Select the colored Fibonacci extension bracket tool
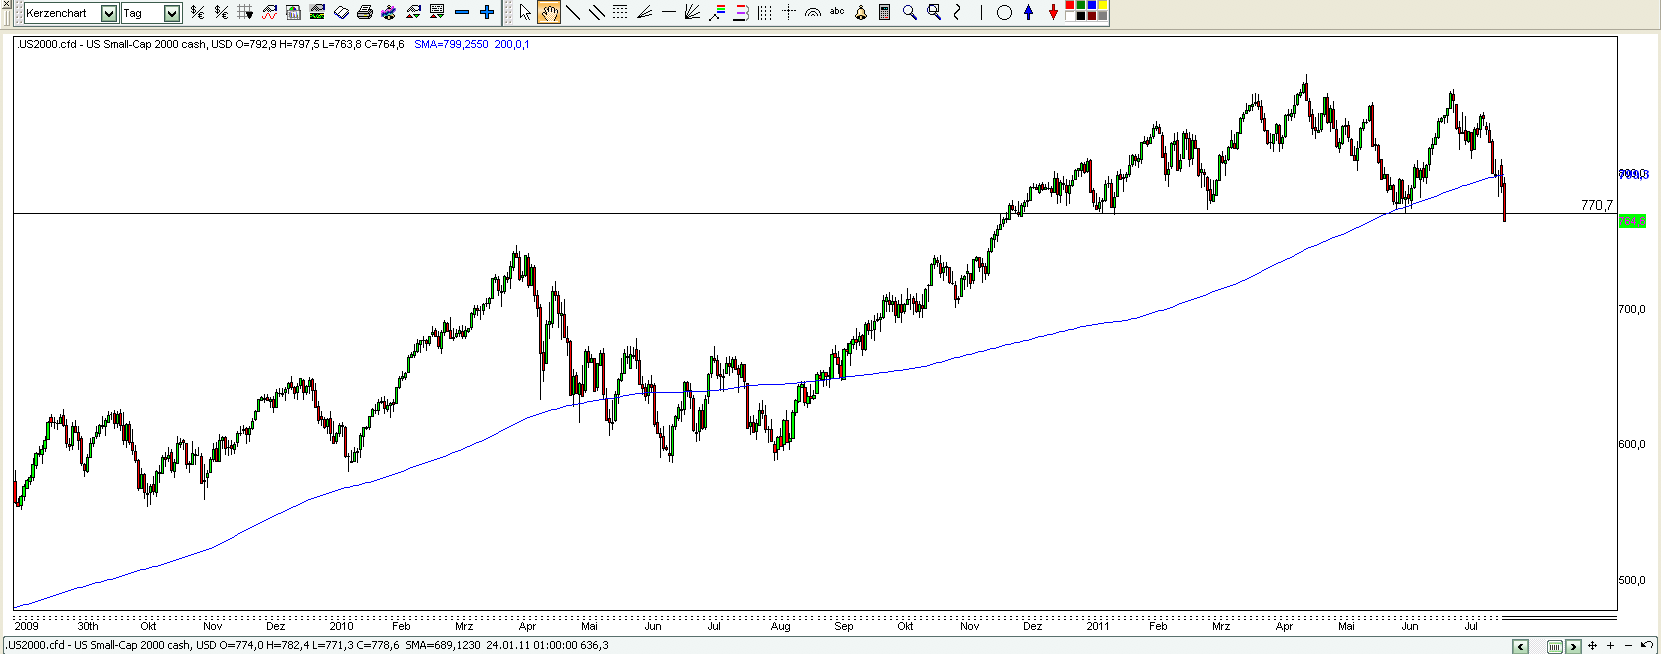The image size is (1661, 654). tap(741, 13)
